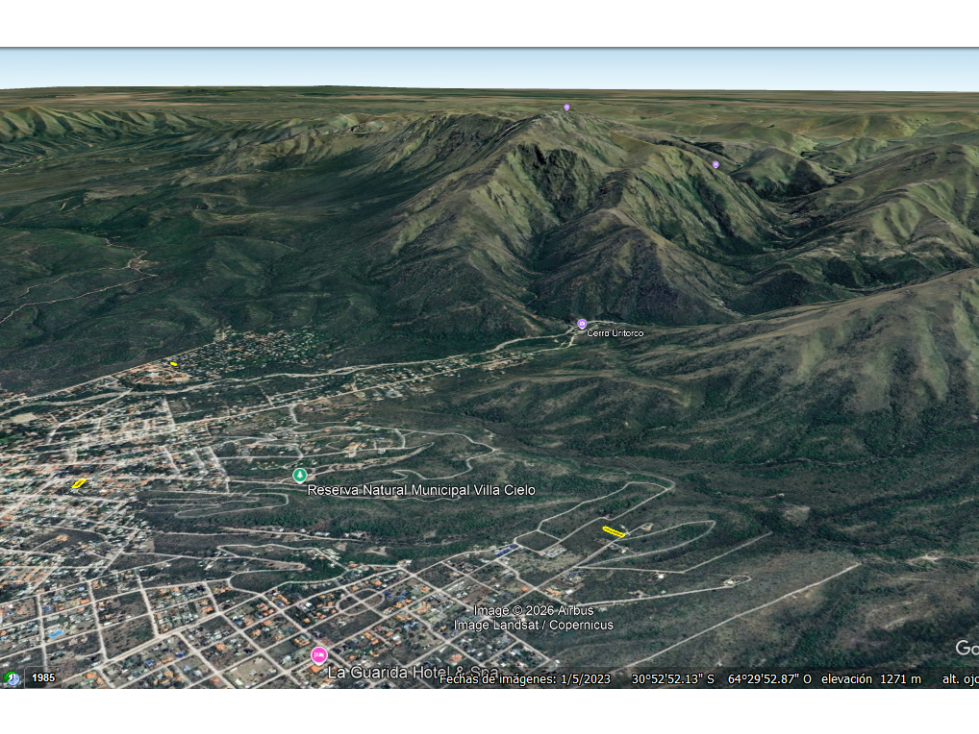Click the historical imagery clock icon
This screenshot has height=734, width=979.
[10, 678]
